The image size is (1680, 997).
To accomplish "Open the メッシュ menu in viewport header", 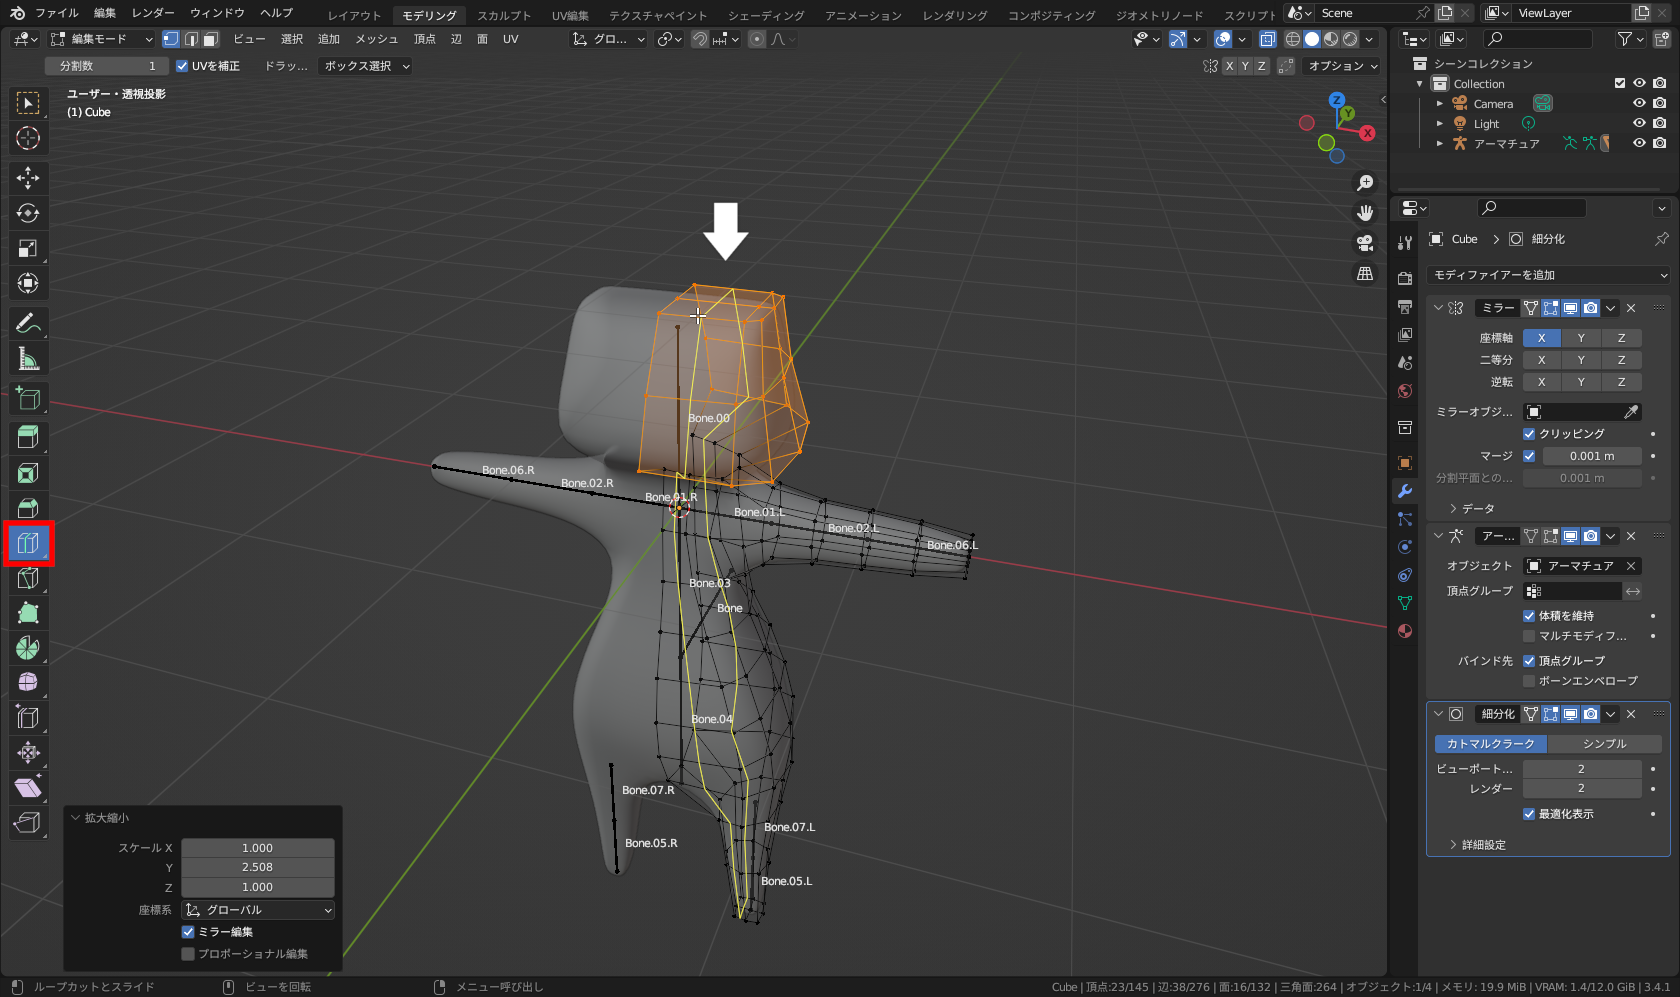I will (377, 39).
